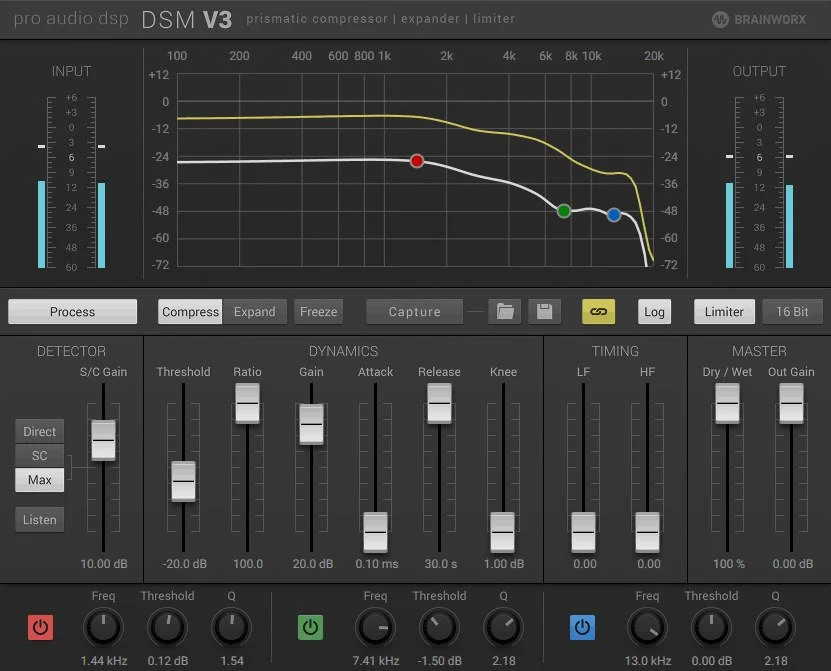This screenshot has width=831, height=671.
Task: Click the blue band Freq knob
Action: 647,628
